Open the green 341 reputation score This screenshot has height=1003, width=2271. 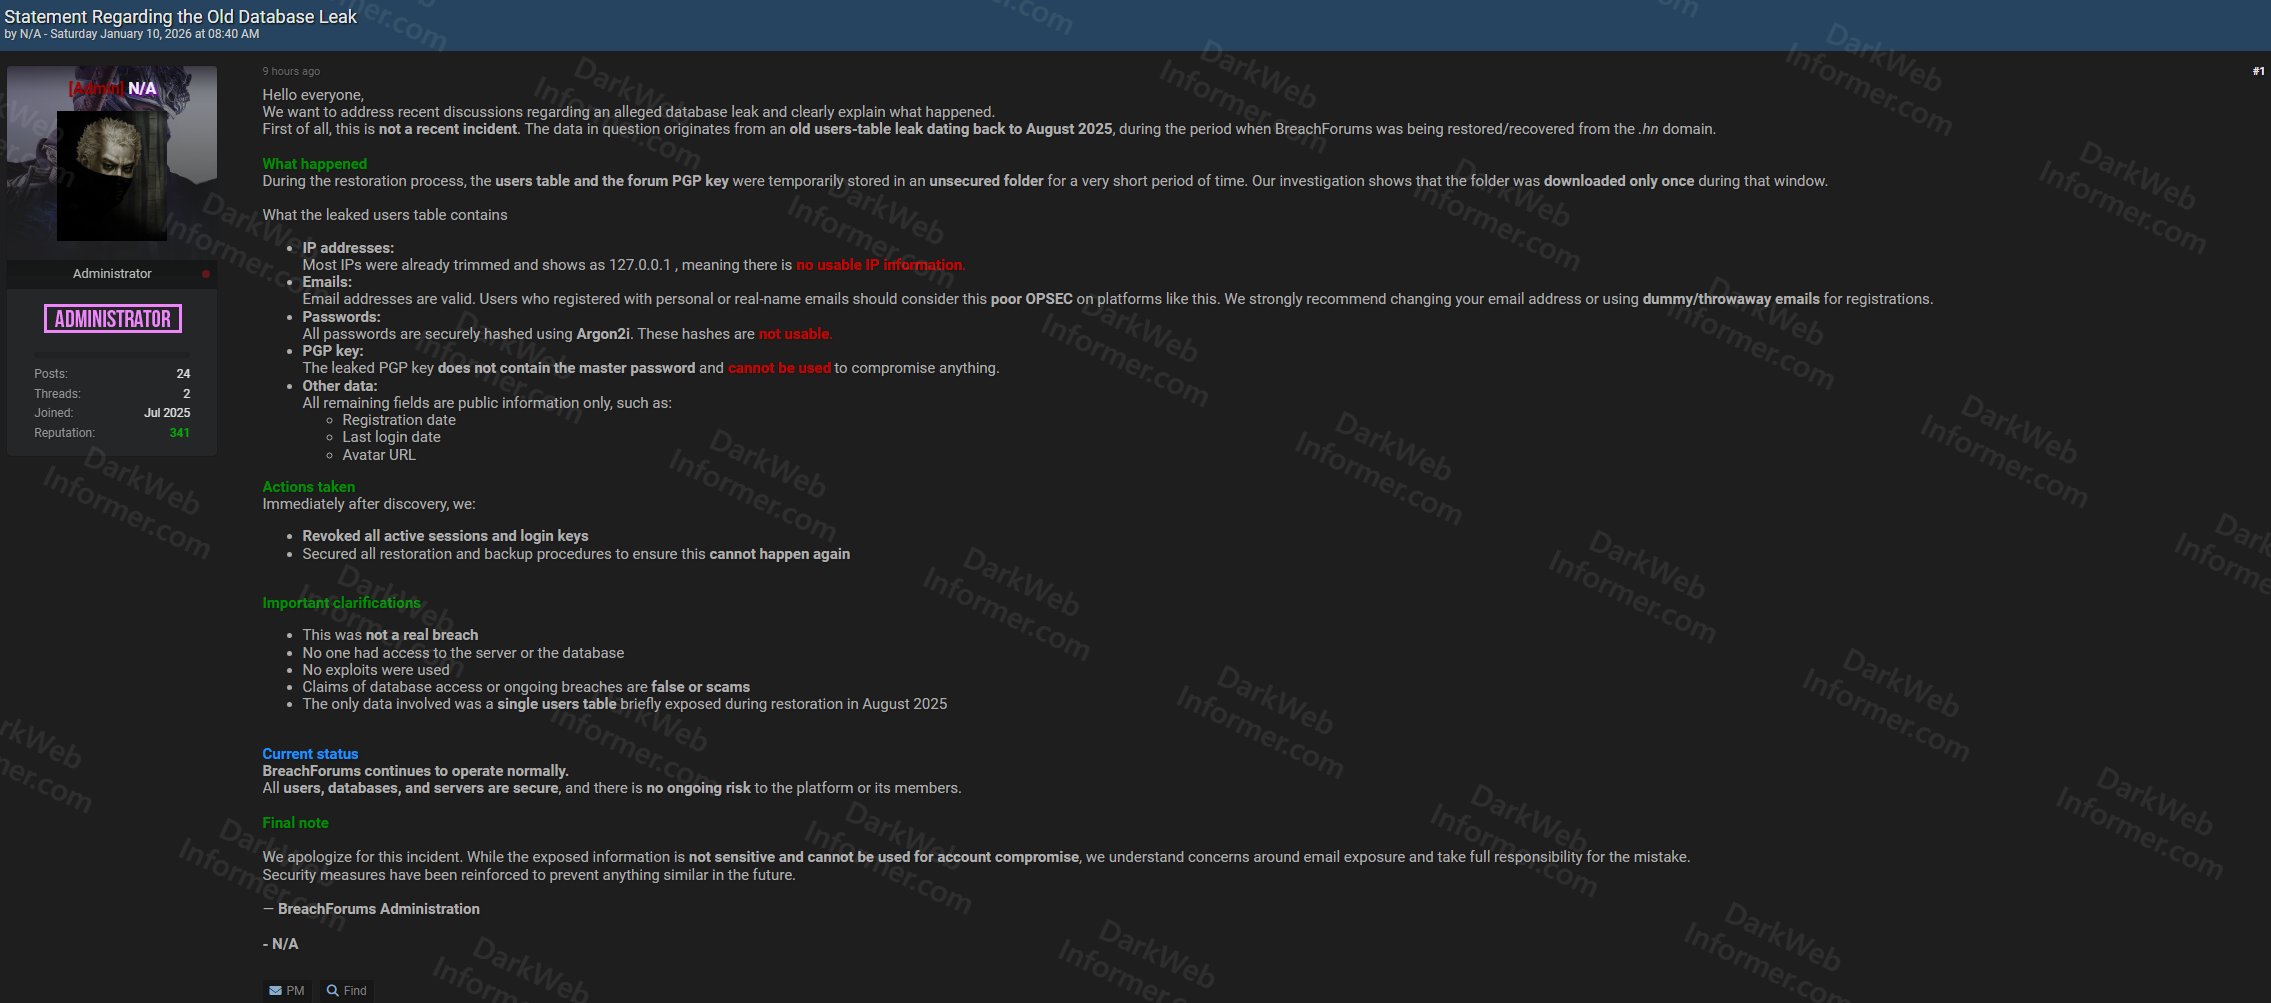point(179,433)
